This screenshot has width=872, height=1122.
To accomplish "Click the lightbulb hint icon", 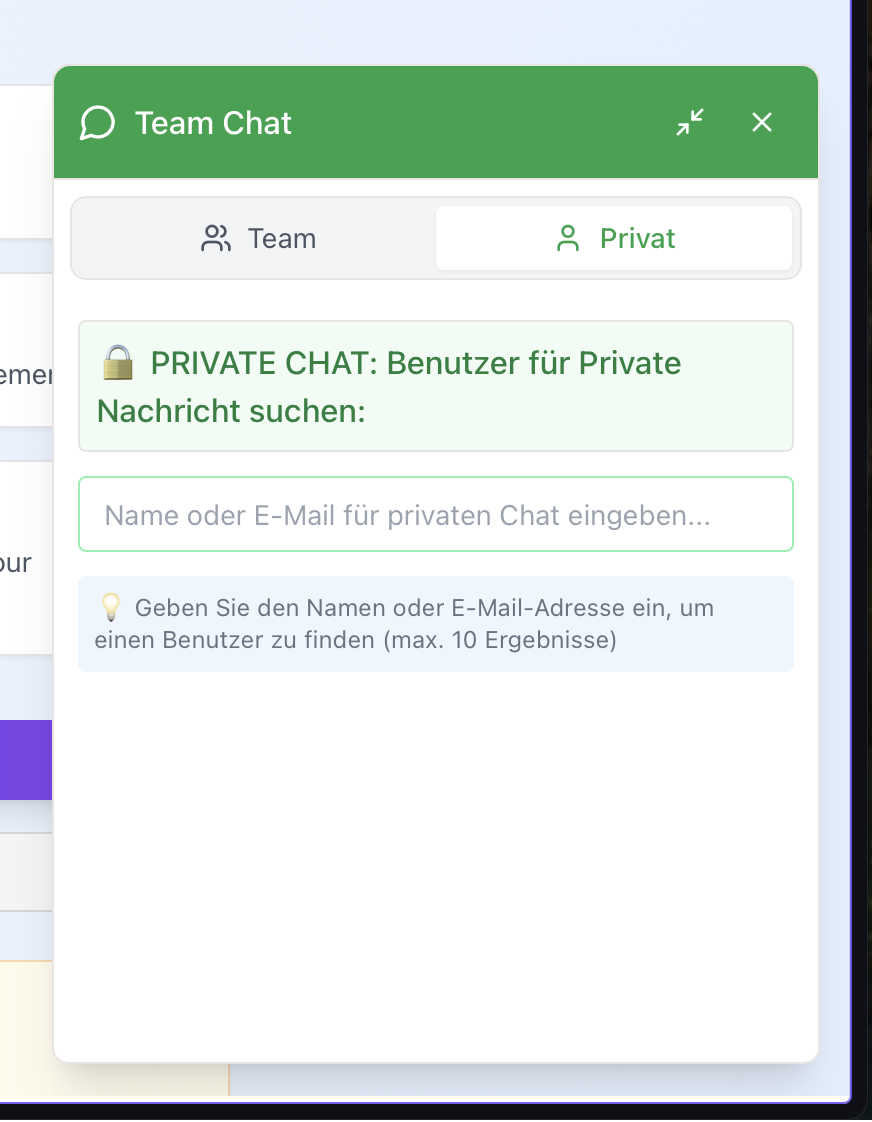I will pos(110,607).
